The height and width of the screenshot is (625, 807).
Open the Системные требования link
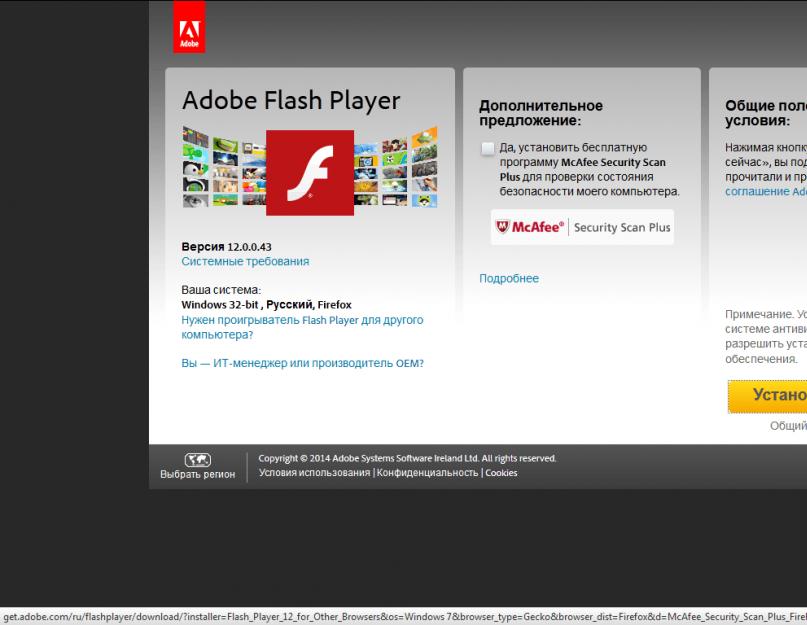point(245,262)
